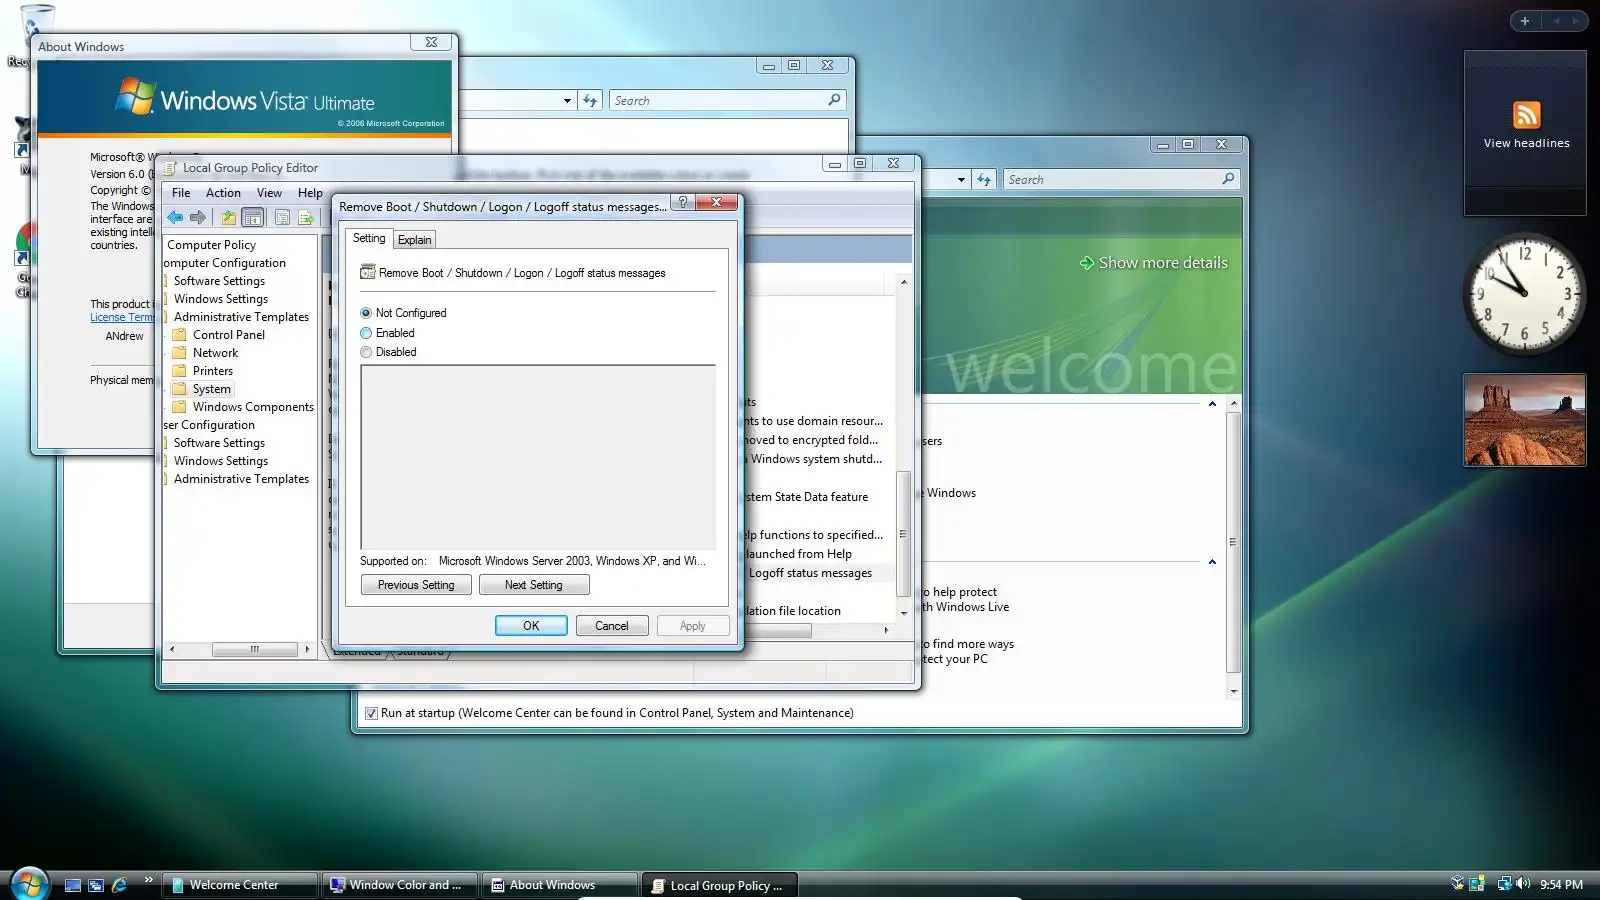Open the rear window's address bar dropdown arrow
Image resolution: width=1600 pixels, height=900 pixels.
tap(567, 101)
